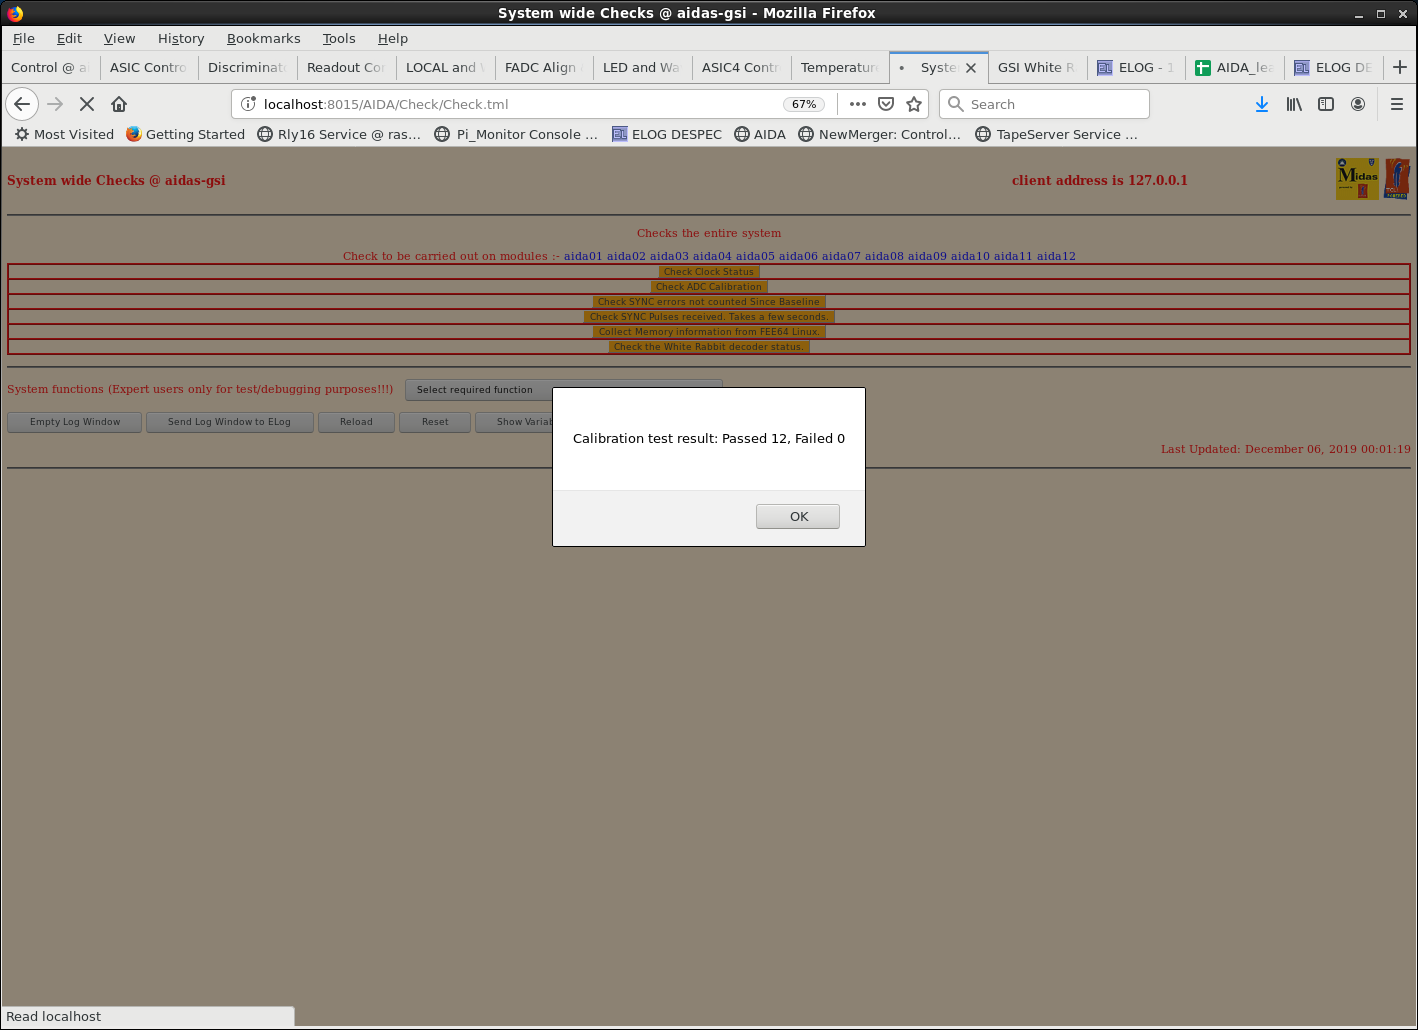The height and width of the screenshot is (1030, 1418).
Task: Click the Reset button
Action: tap(435, 422)
